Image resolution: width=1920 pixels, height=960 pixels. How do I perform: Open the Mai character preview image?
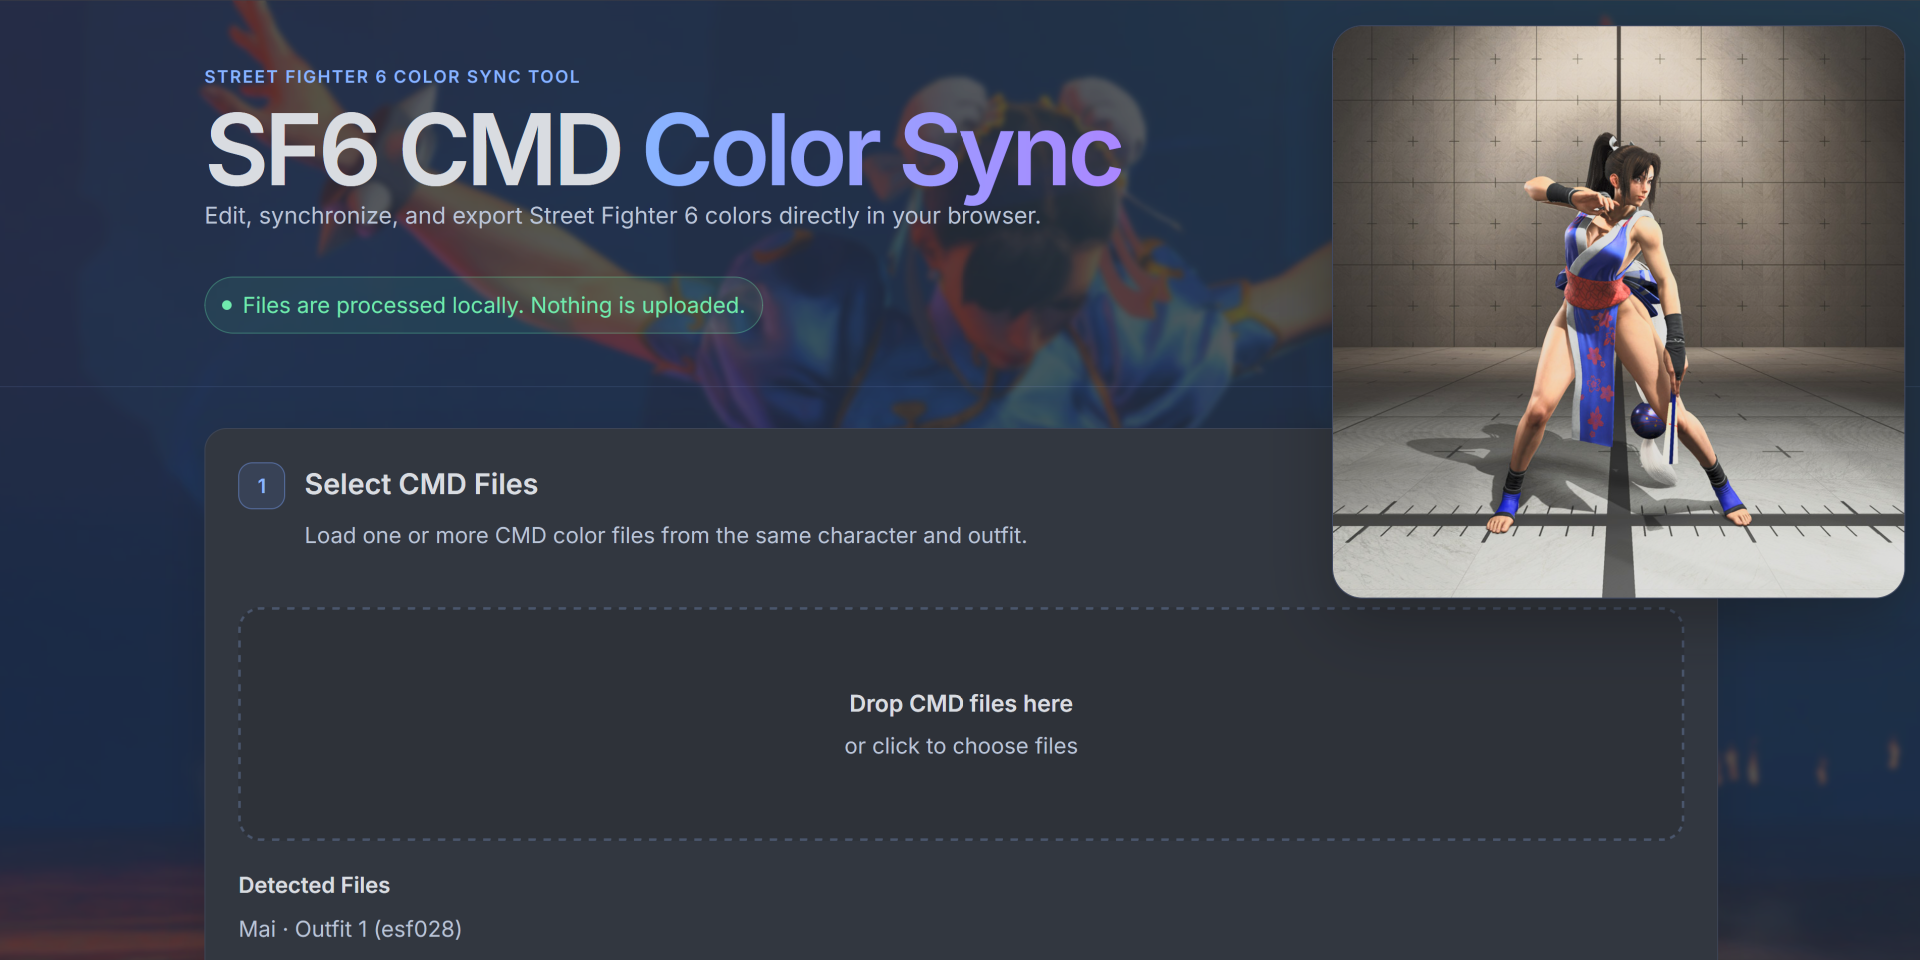[x=1618, y=312]
